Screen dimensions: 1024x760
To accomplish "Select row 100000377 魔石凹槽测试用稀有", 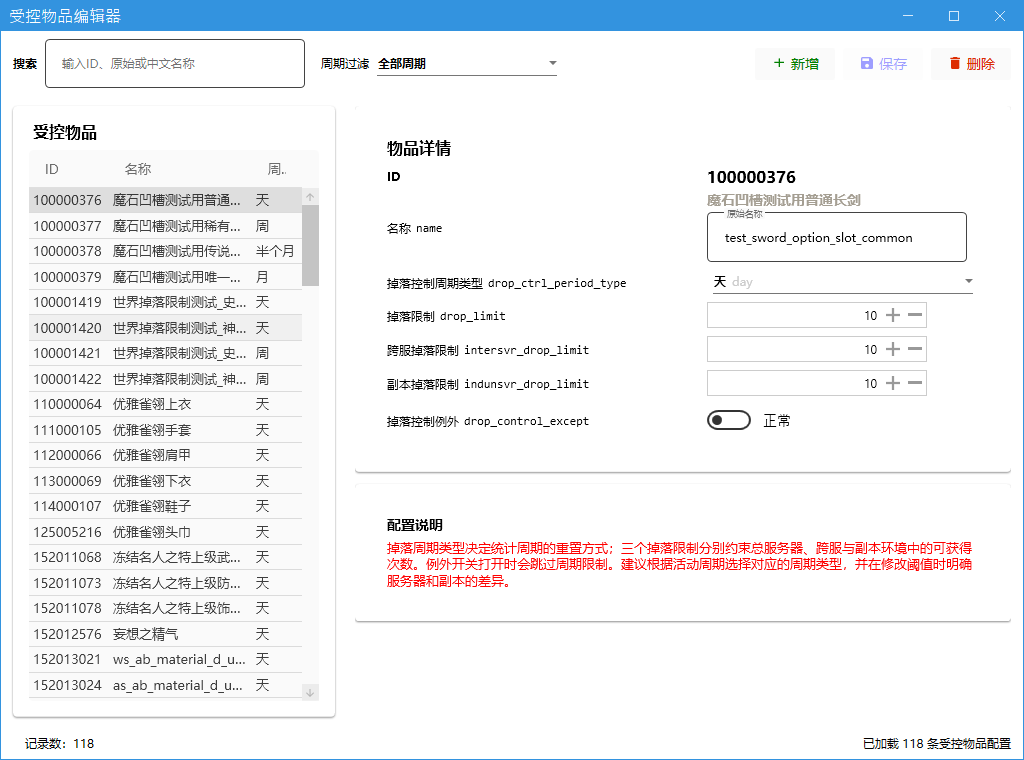I will (x=166, y=226).
